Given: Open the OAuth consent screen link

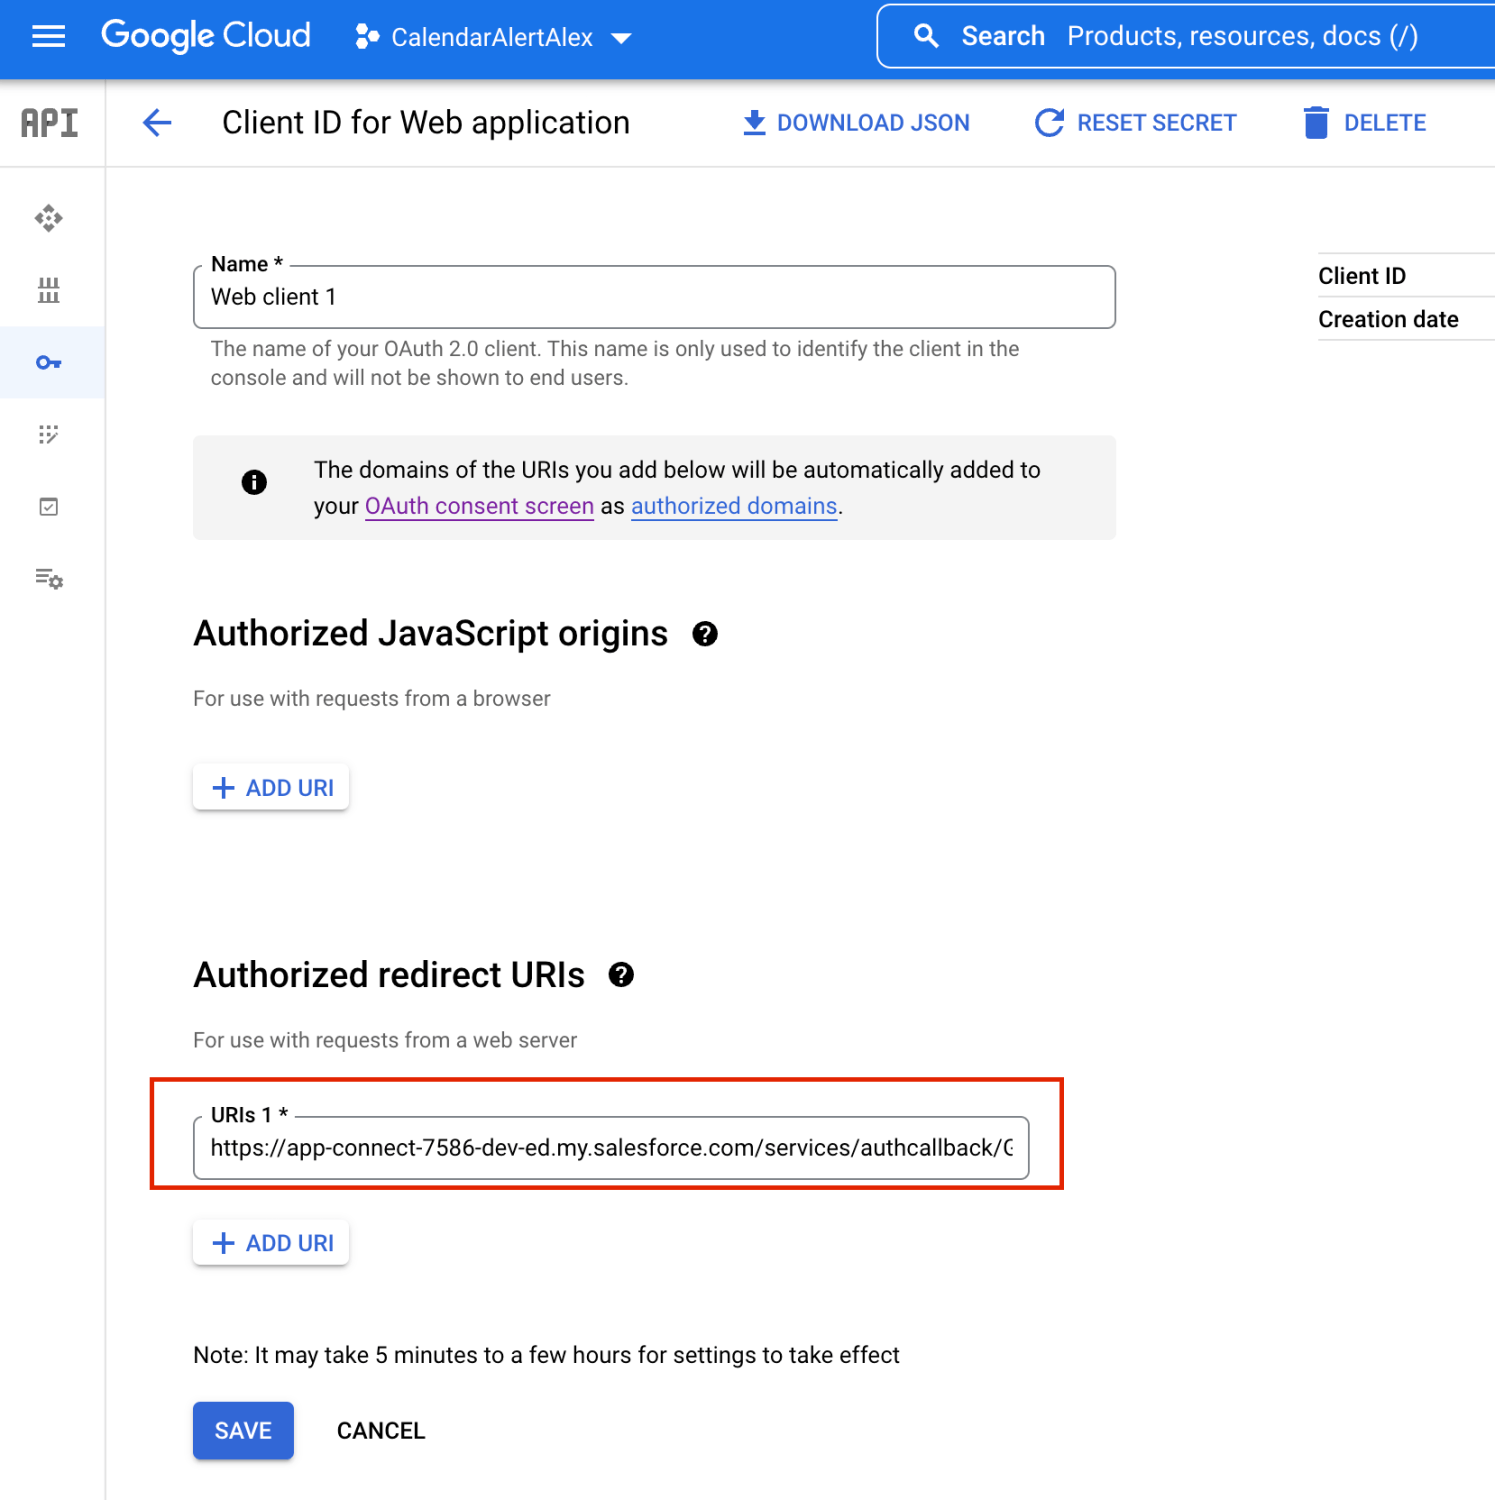Looking at the screenshot, I should pos(479,506).
